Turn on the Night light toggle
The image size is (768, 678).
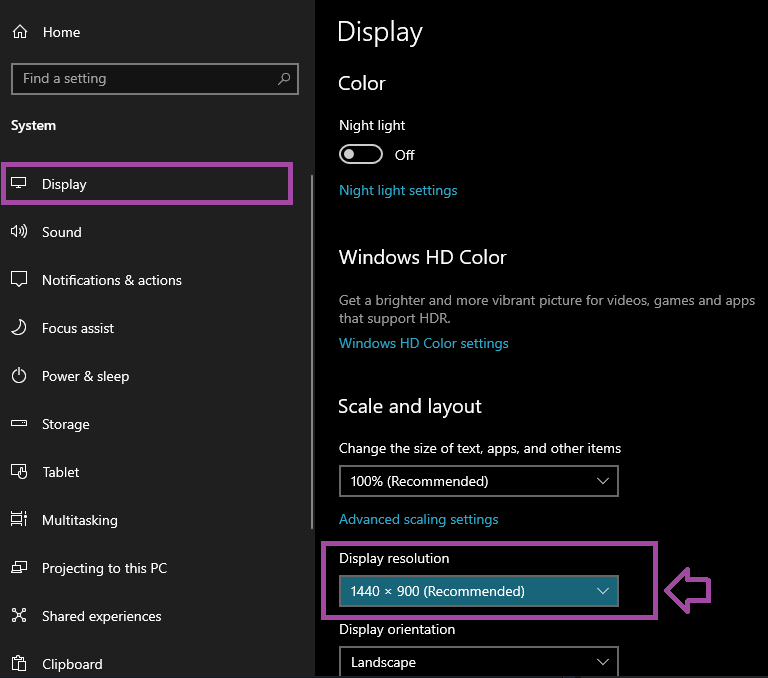(x=361, y=154)
